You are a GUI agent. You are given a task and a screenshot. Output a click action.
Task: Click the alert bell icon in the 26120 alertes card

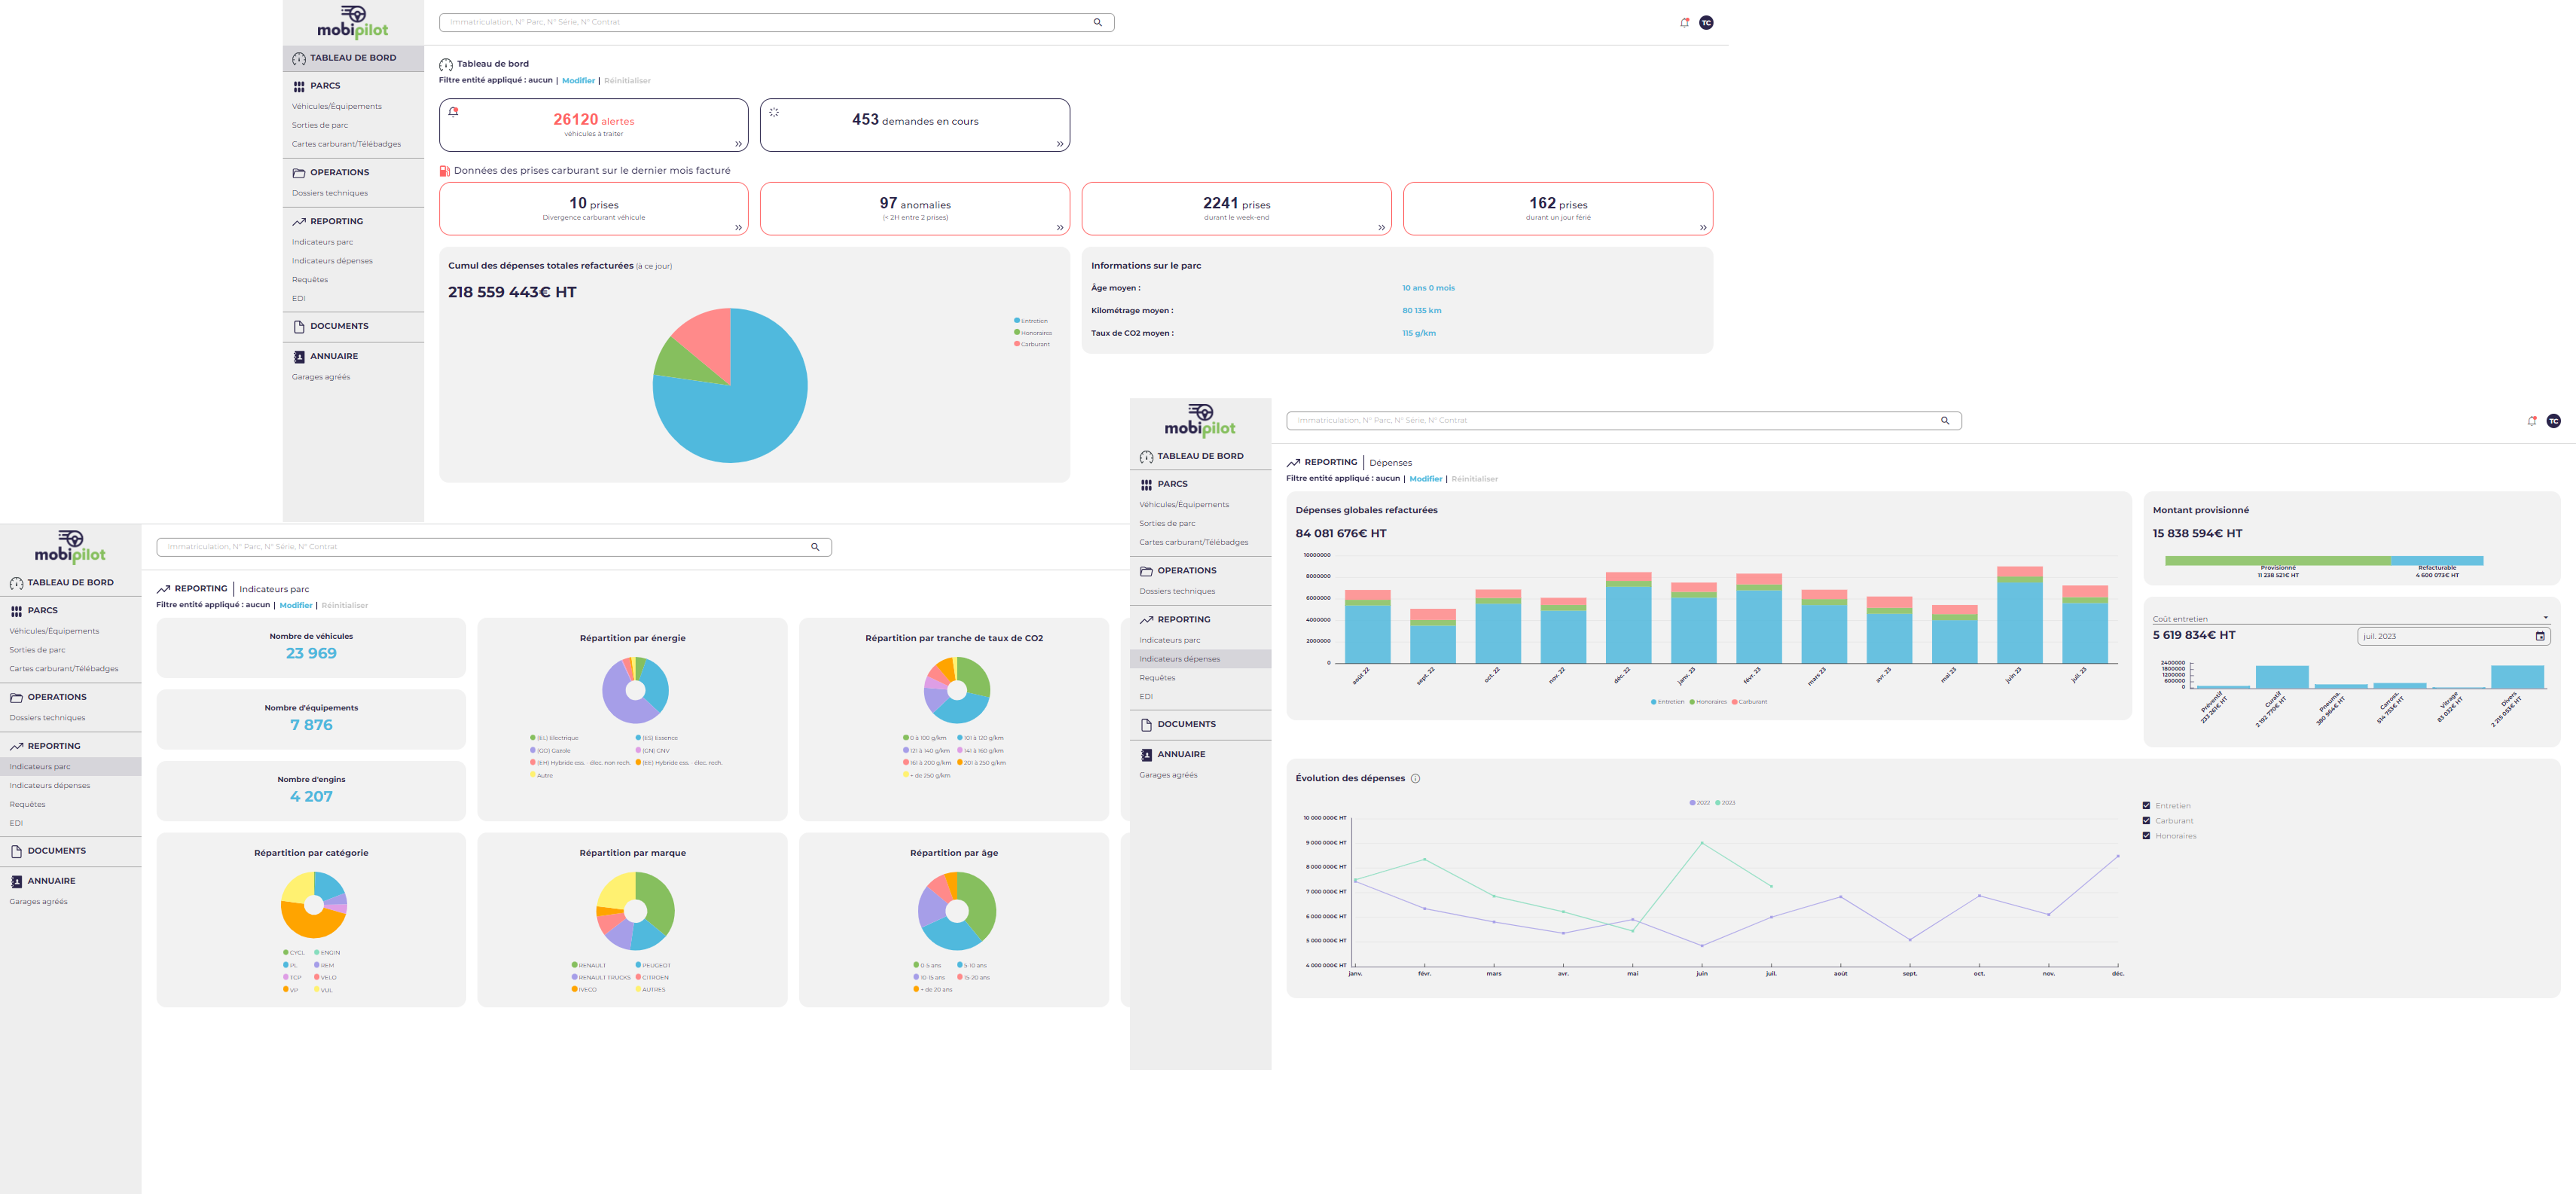coord(453,112)
